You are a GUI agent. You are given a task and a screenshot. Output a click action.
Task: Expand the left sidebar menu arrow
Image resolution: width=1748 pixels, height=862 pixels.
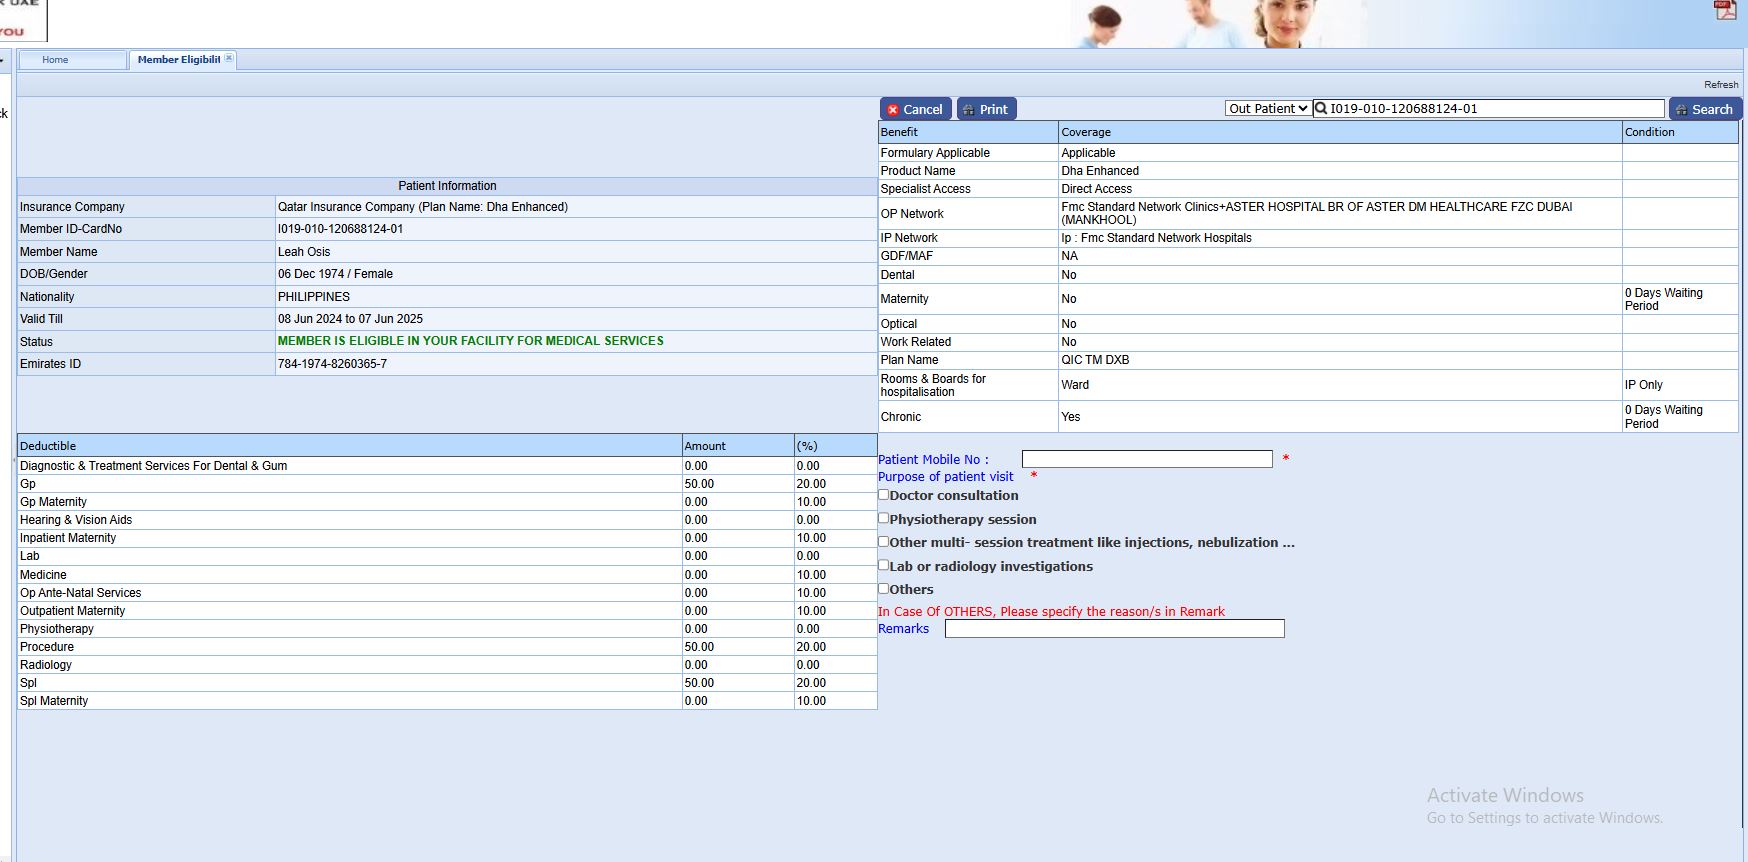[3, 60]
